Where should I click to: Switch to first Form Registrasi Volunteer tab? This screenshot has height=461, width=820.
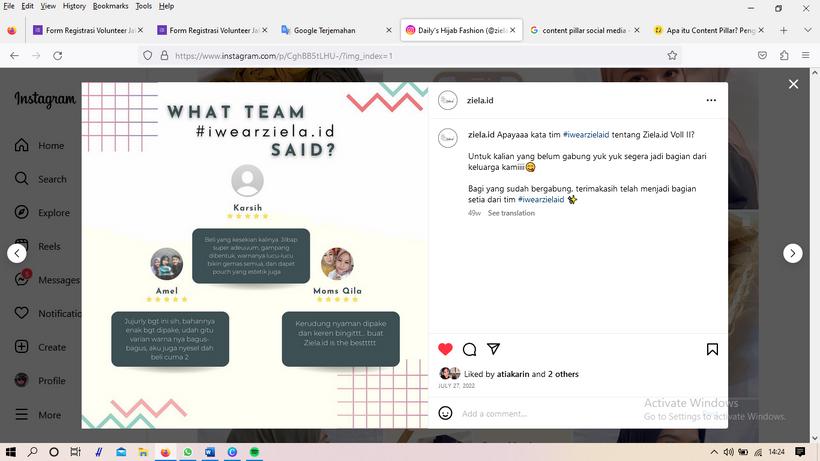(87, 30)
